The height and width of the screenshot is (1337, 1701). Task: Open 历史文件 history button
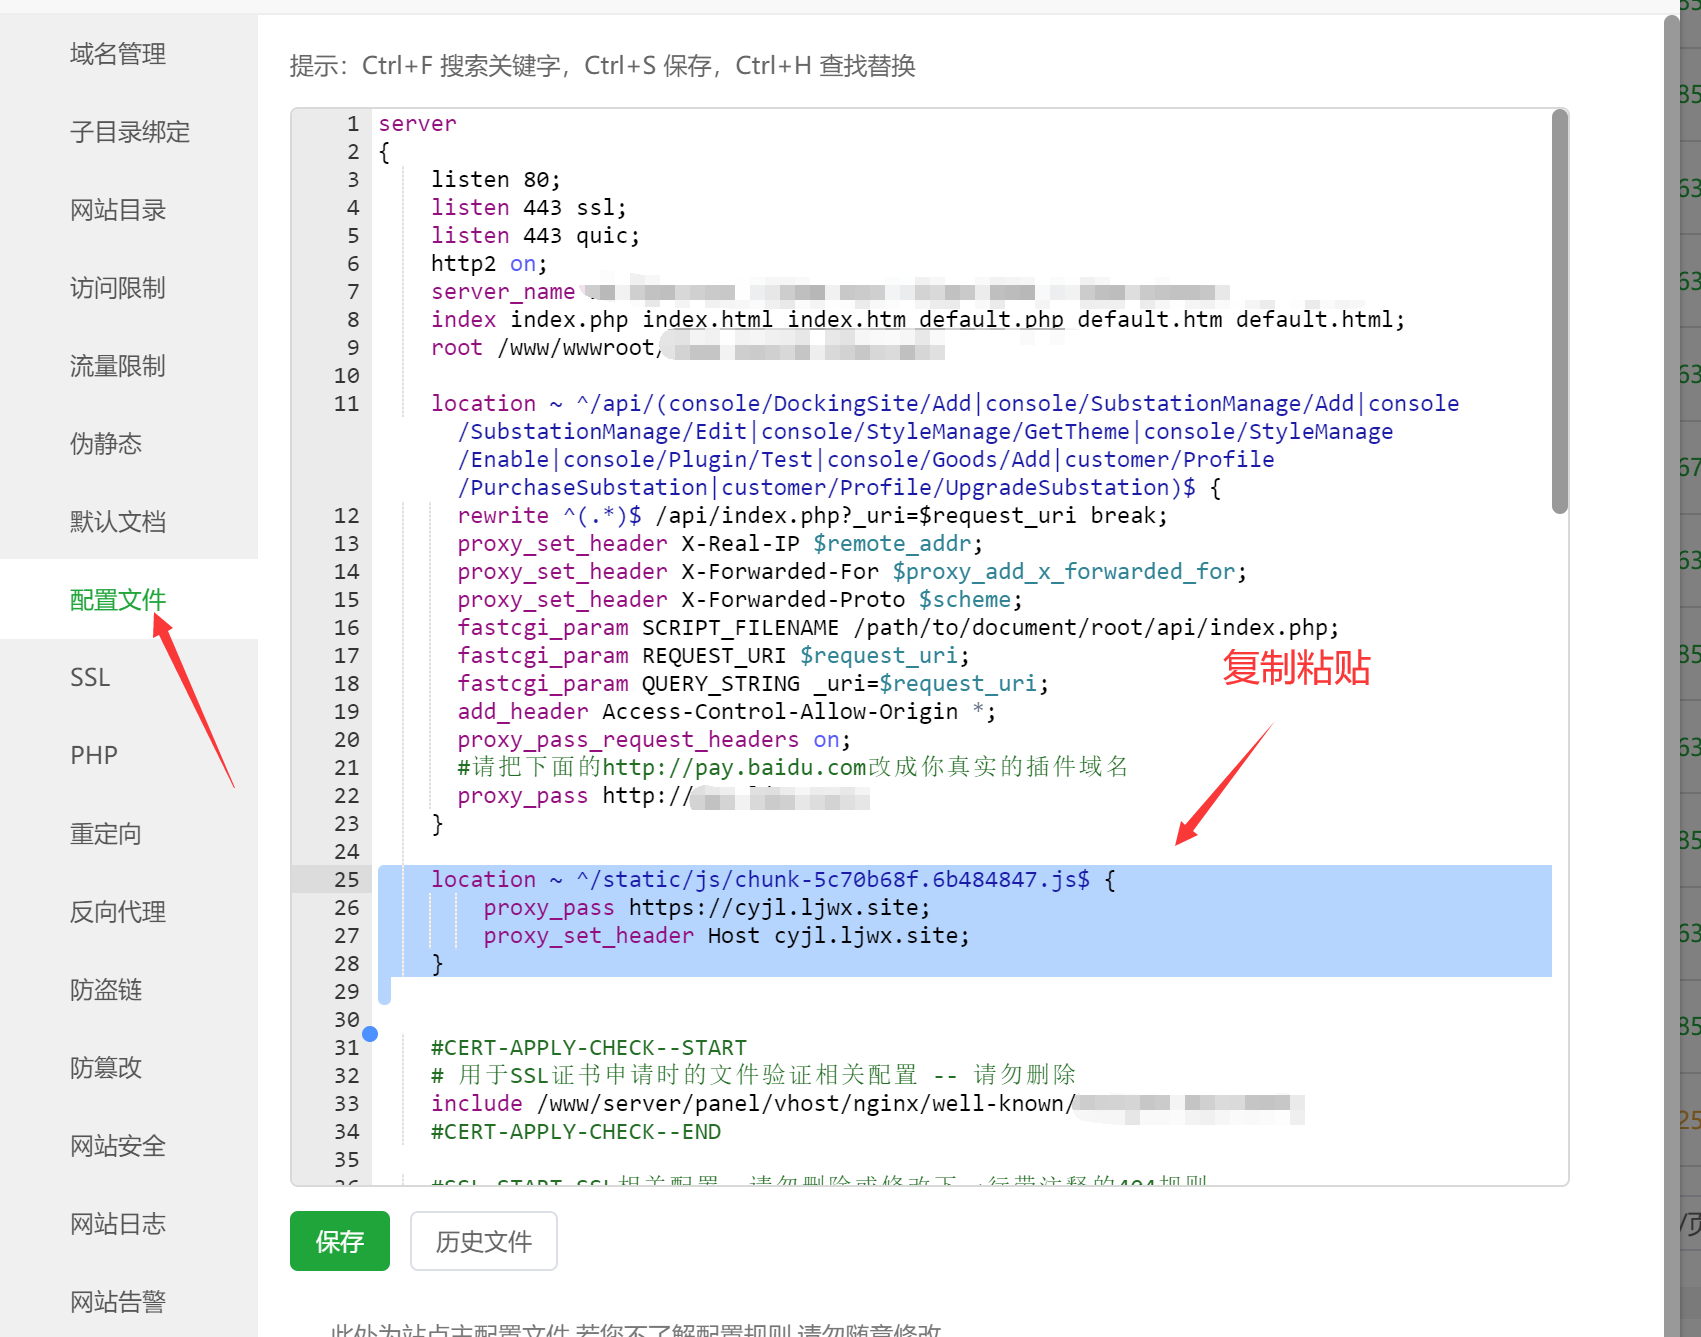coord(483,1241)
